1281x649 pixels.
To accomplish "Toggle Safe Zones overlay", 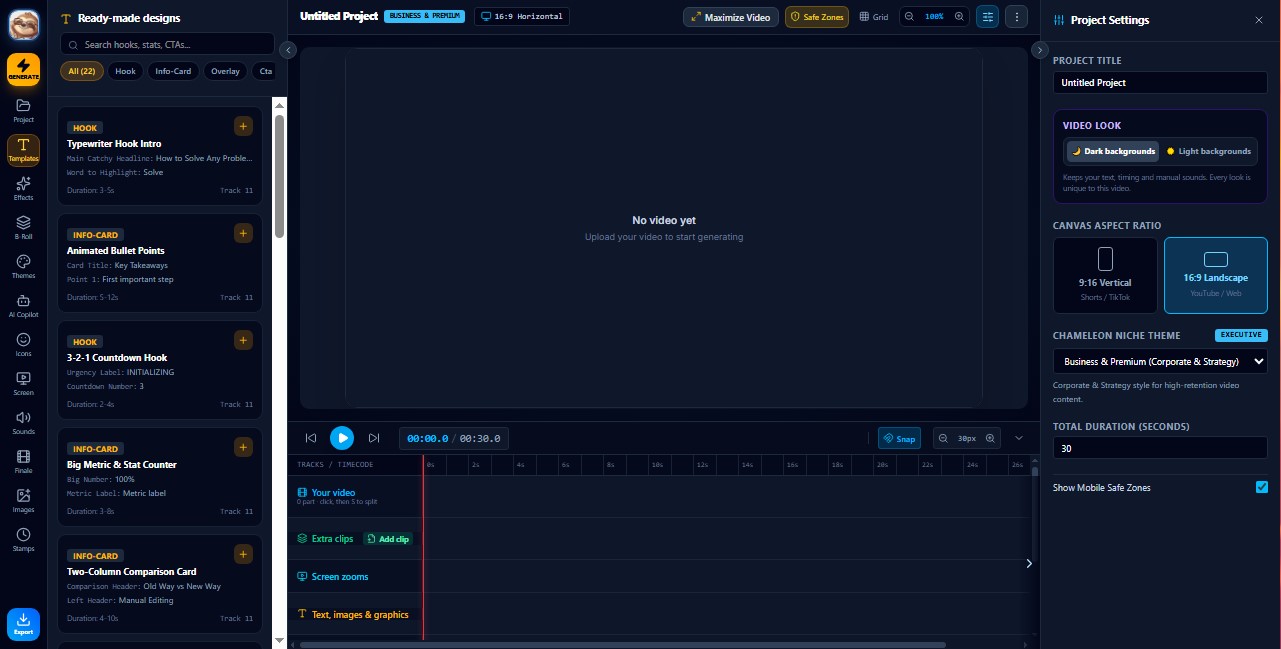I will [x=817, y=17].
